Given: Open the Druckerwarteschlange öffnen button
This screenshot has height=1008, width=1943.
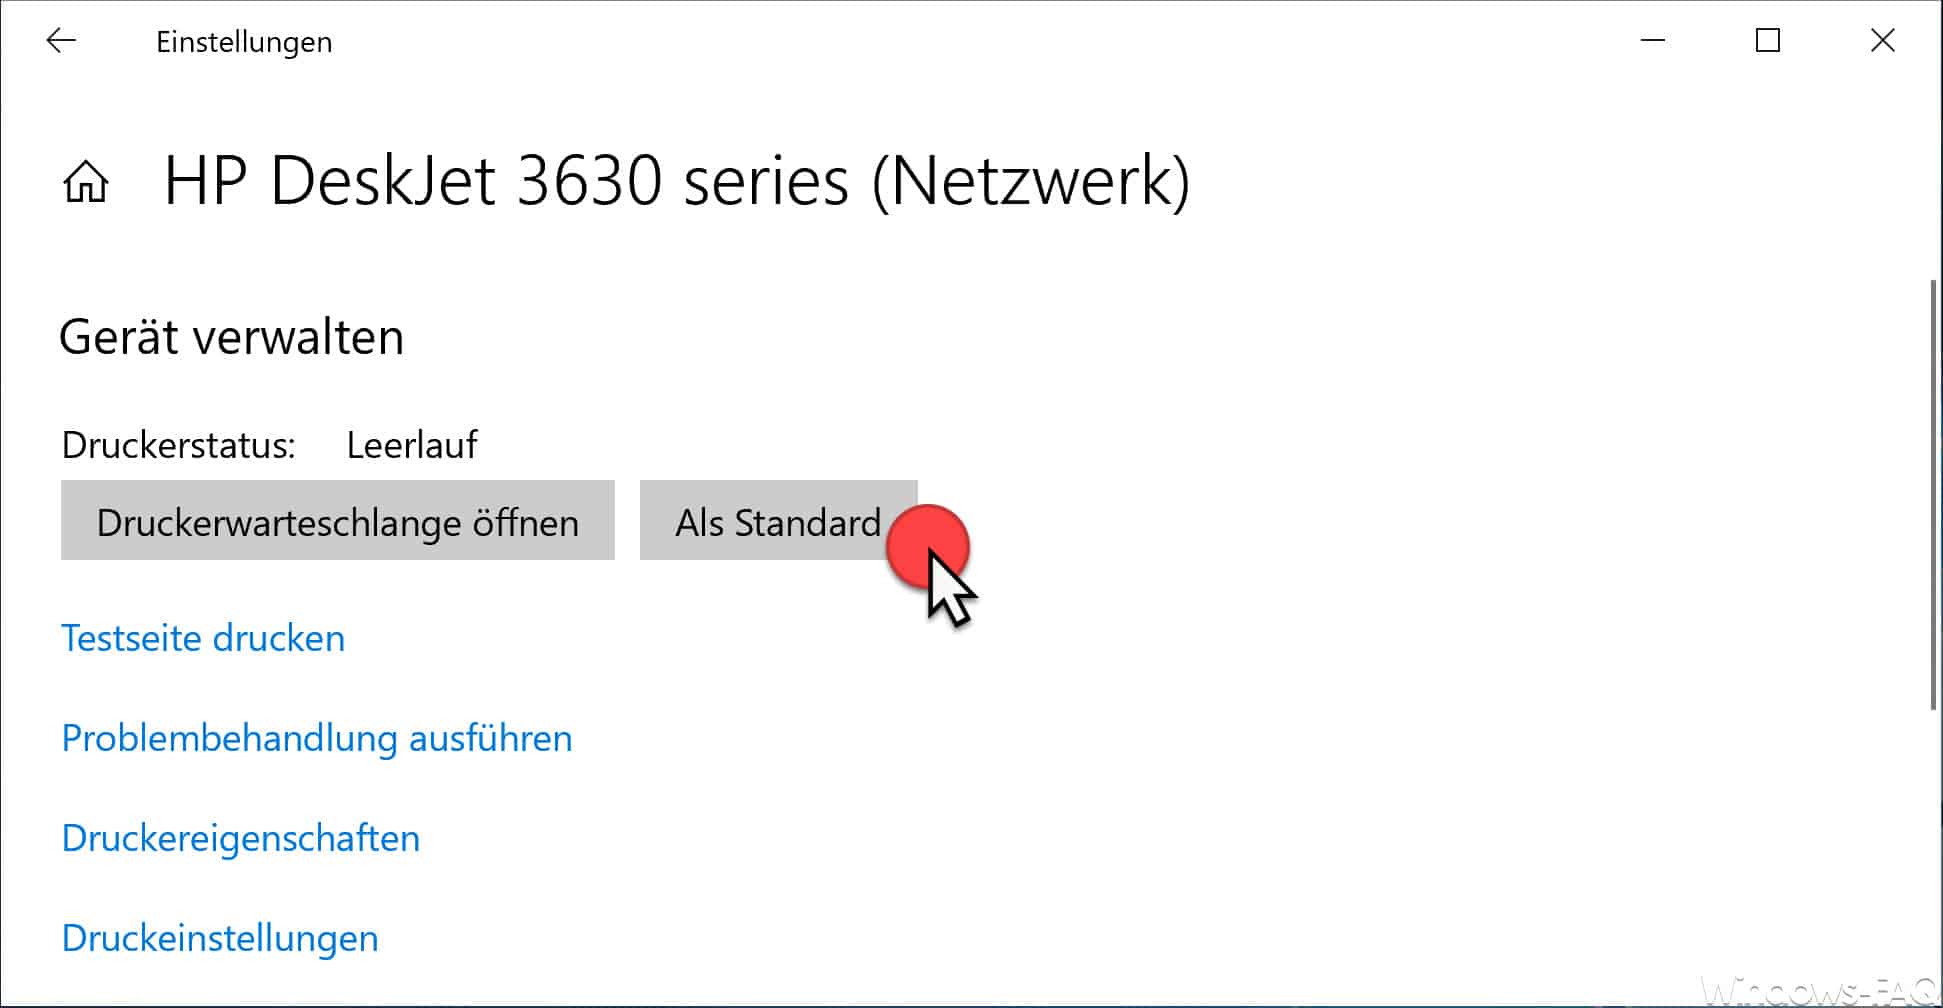Looking at the screenshot, I should click(337, 521).
